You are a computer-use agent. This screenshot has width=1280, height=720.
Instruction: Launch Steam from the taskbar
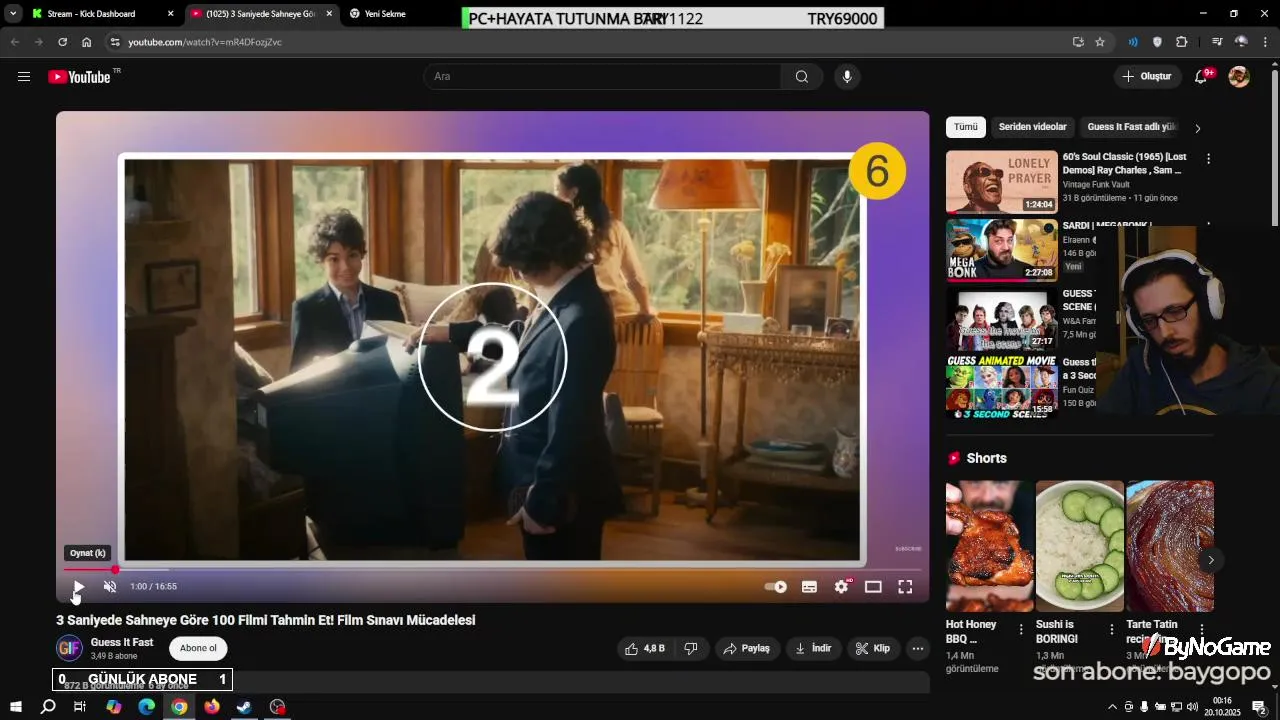click(x=244, y=706)
